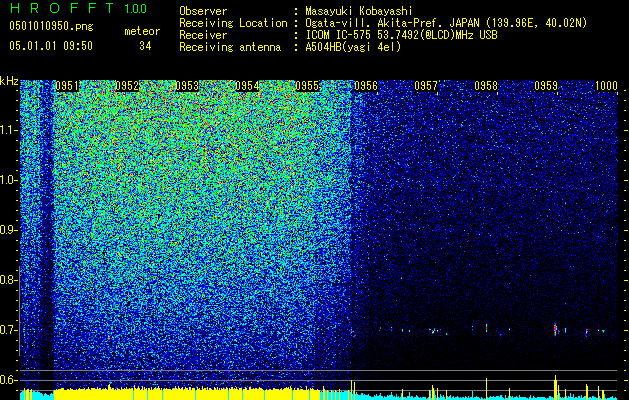Click the HROFFT 1.00 title text
Screen dimensions: 629x400
tap(78, 8)
